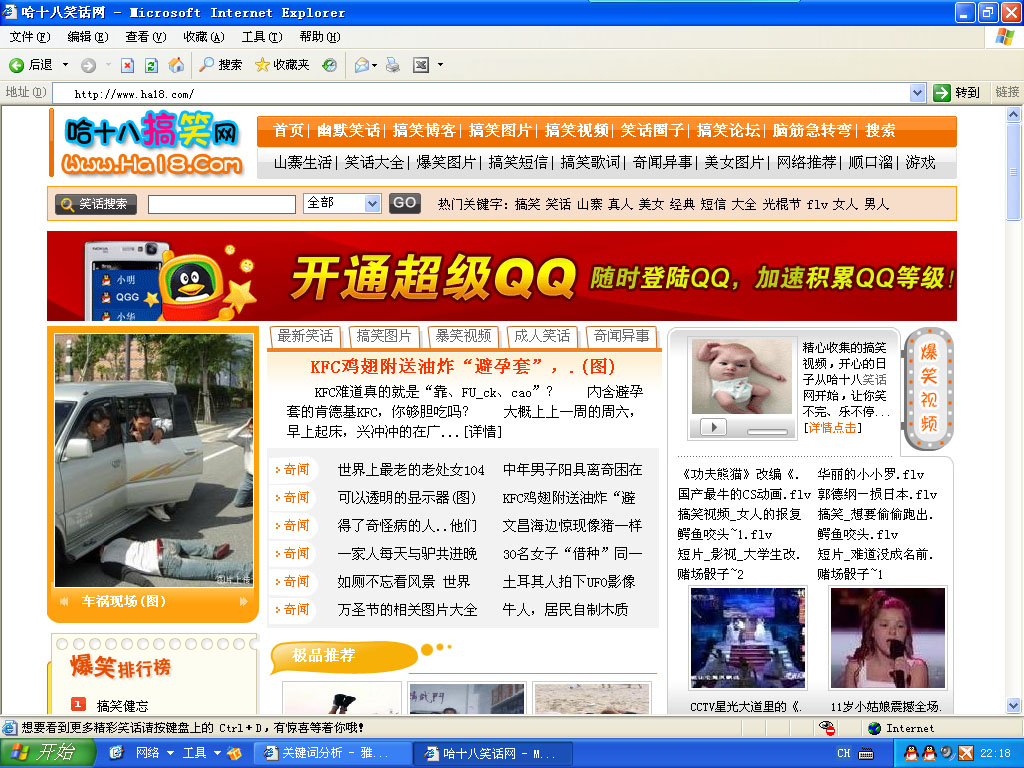The height and width of the screenshot is (768, 1024).
Task: Open the dropdown arrow next to the edit-page icon
Action: 440,65
